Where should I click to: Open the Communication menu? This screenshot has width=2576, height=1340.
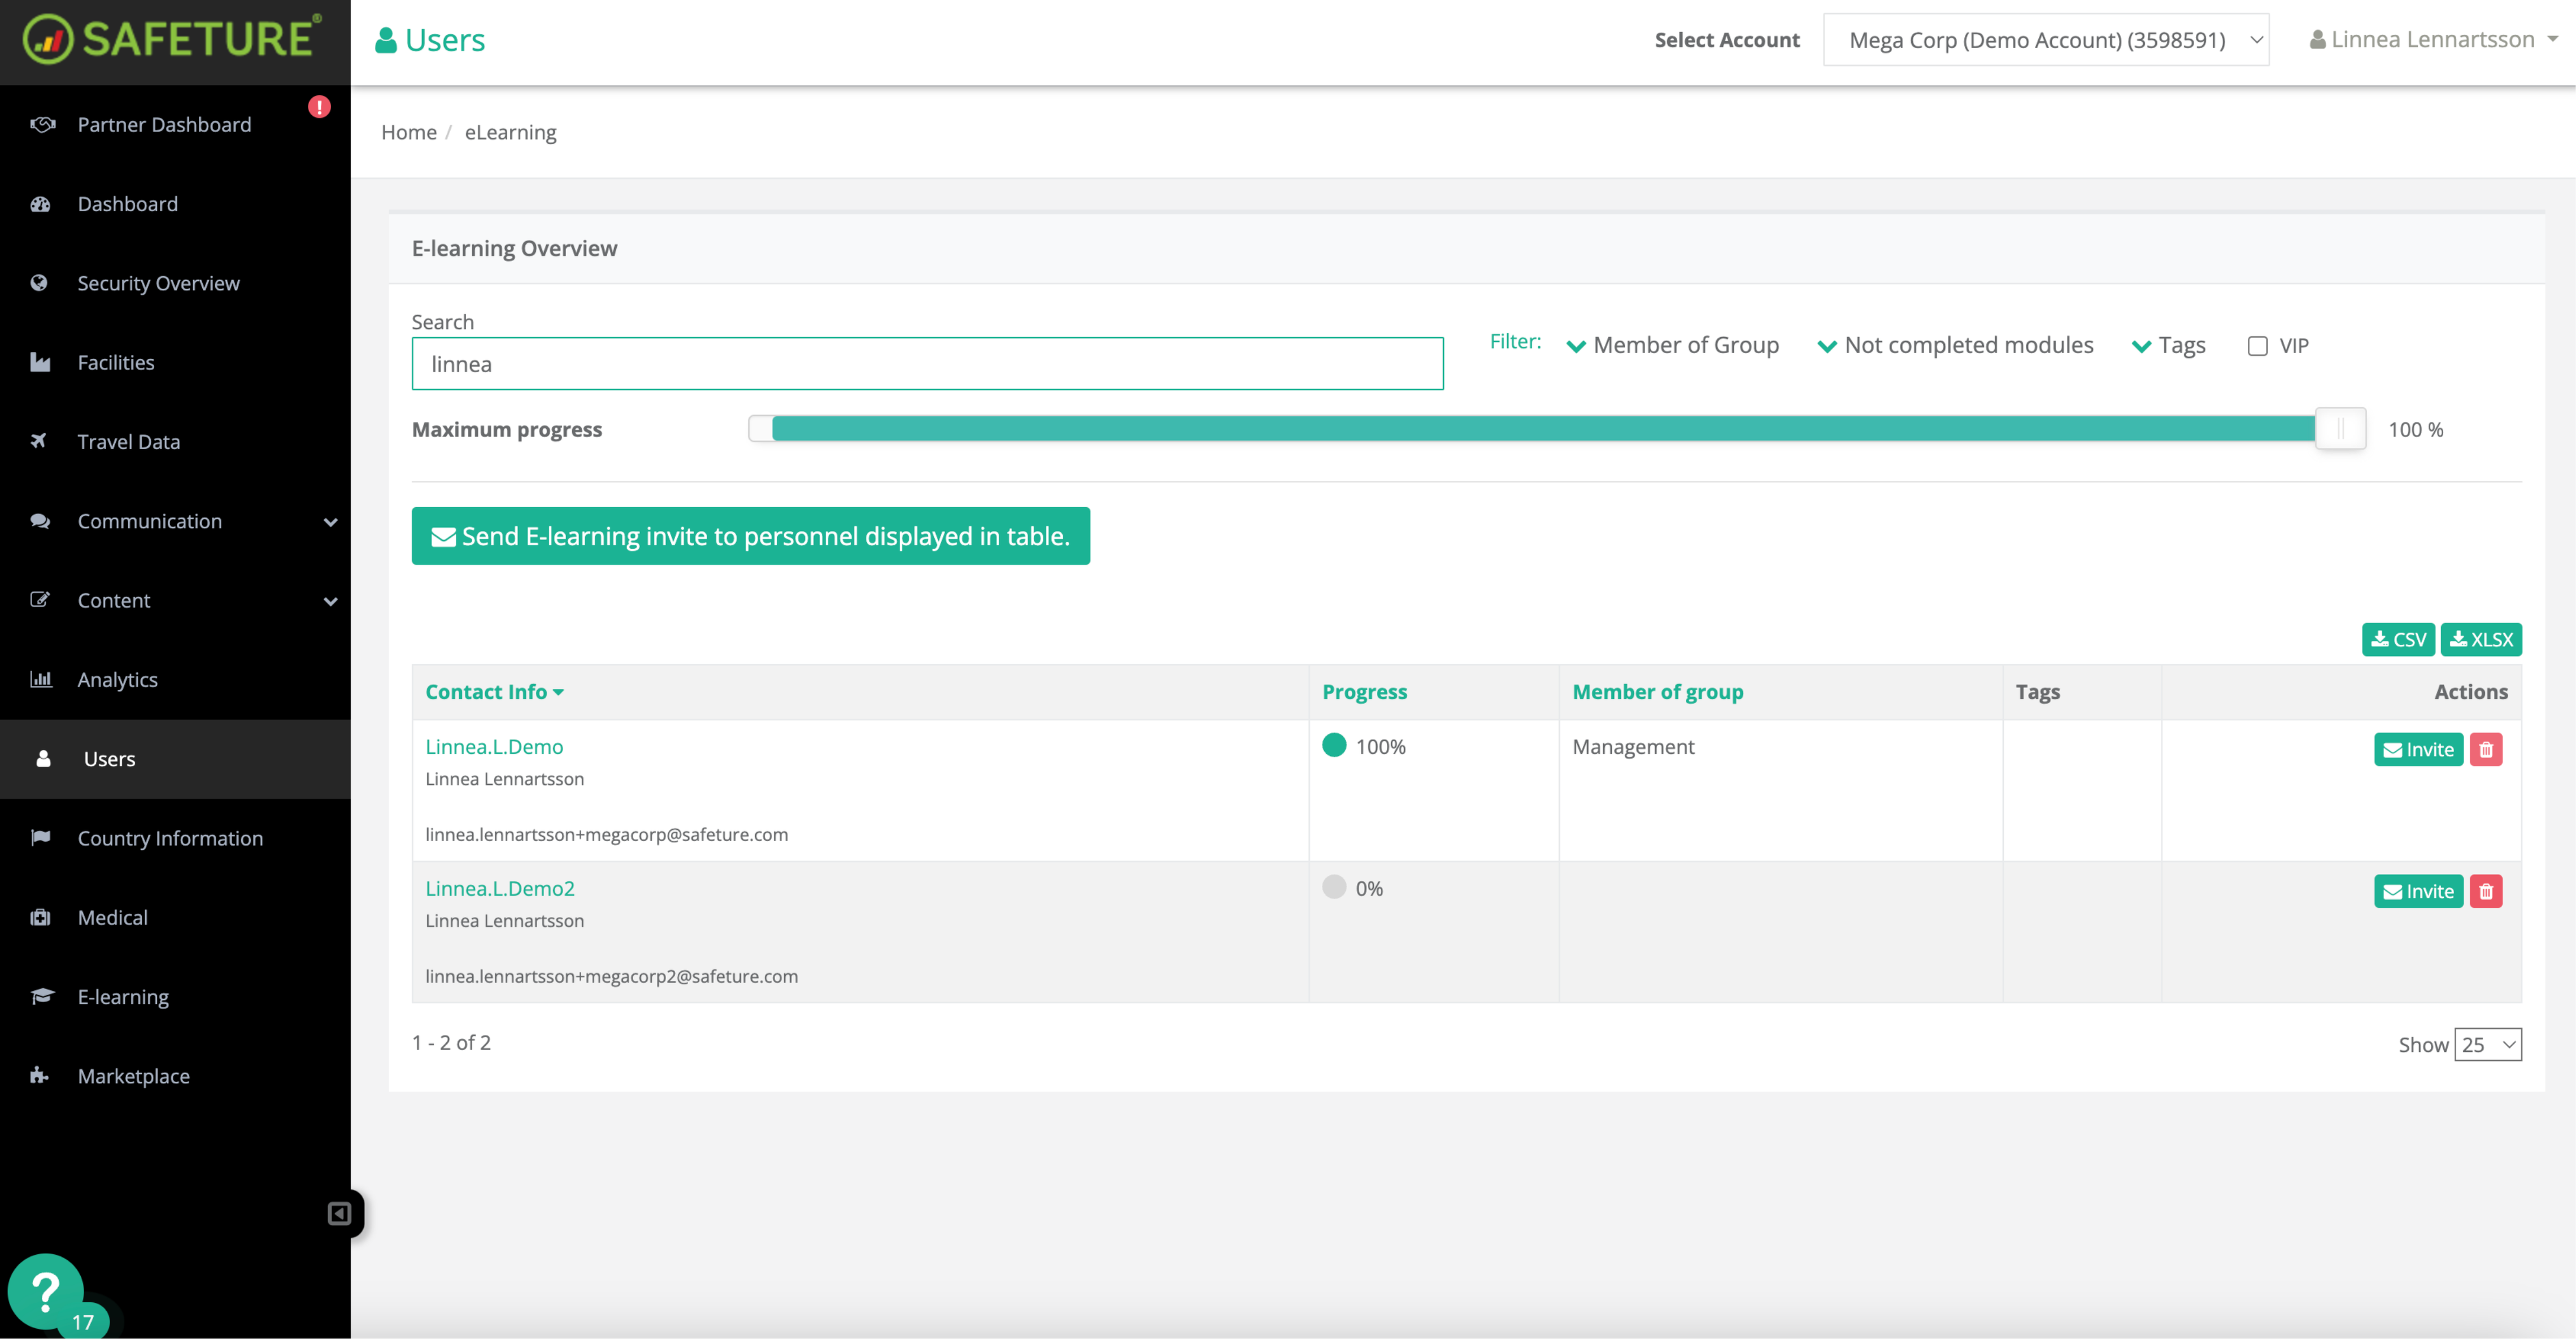150,521
